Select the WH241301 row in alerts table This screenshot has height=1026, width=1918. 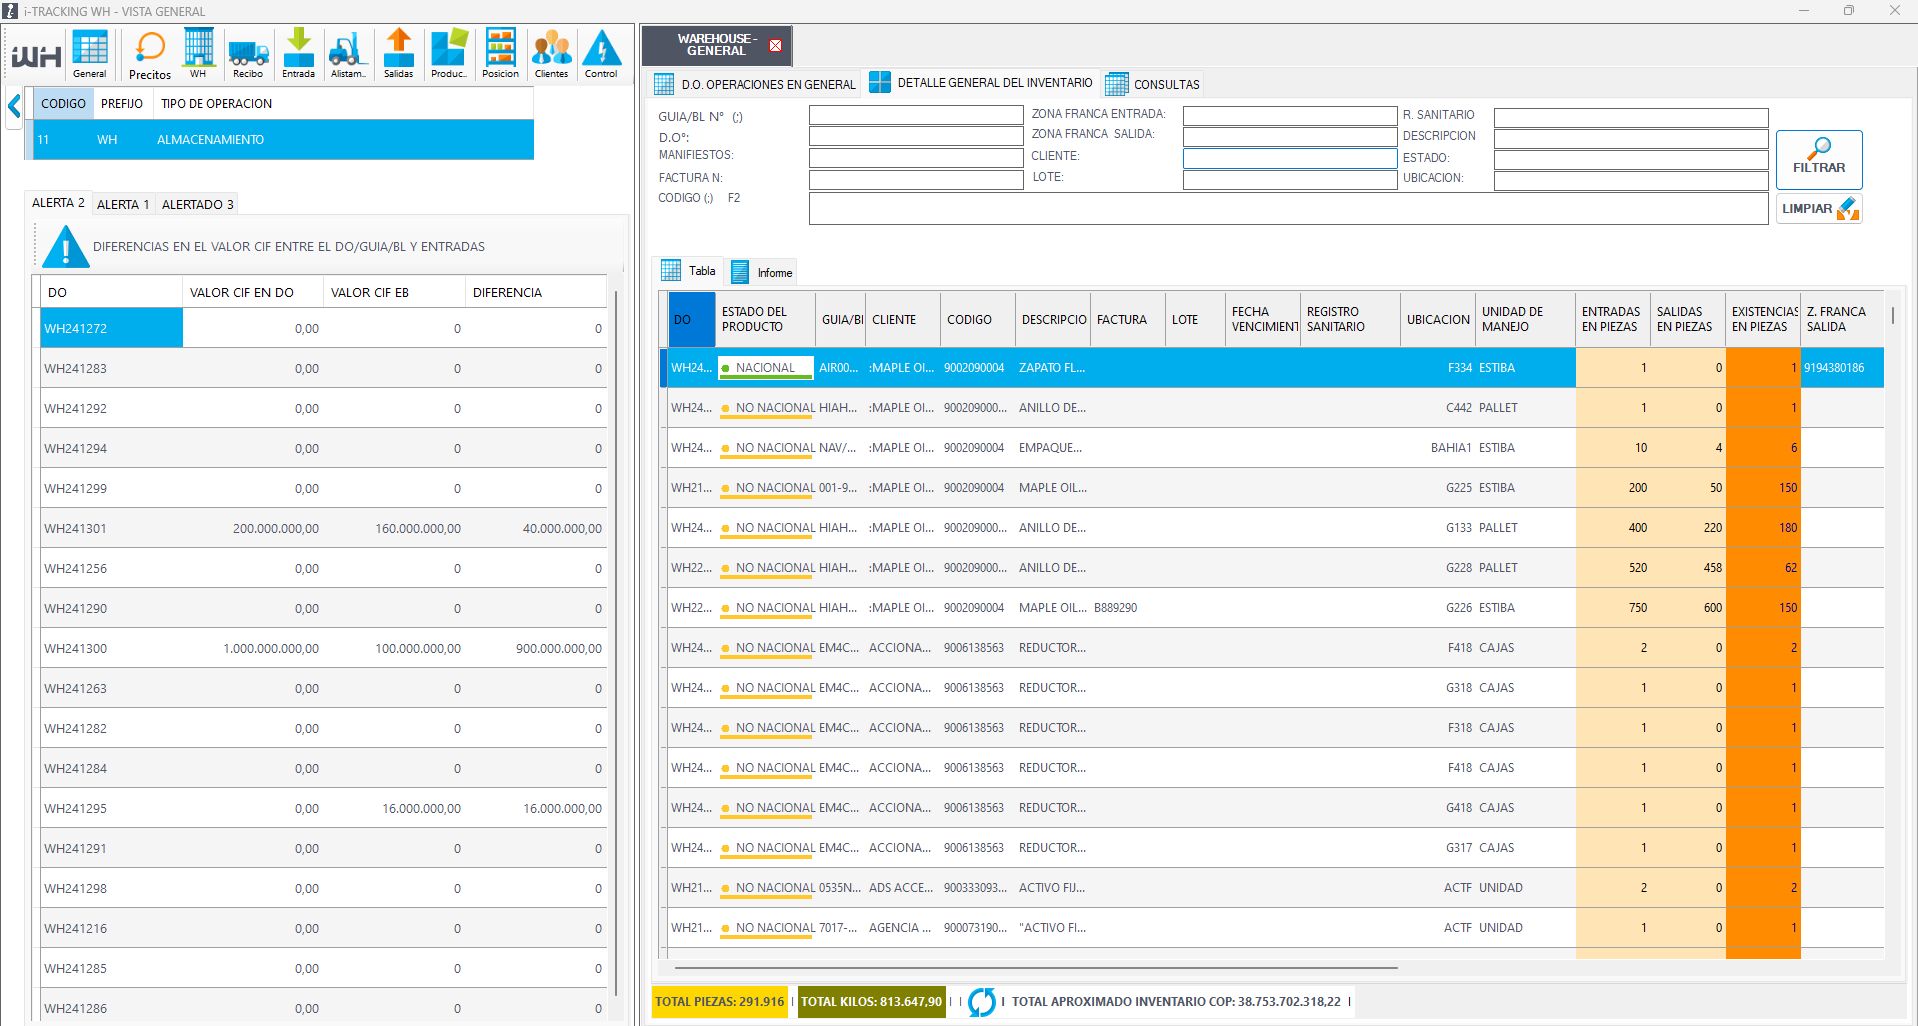[x=76, y=528]
